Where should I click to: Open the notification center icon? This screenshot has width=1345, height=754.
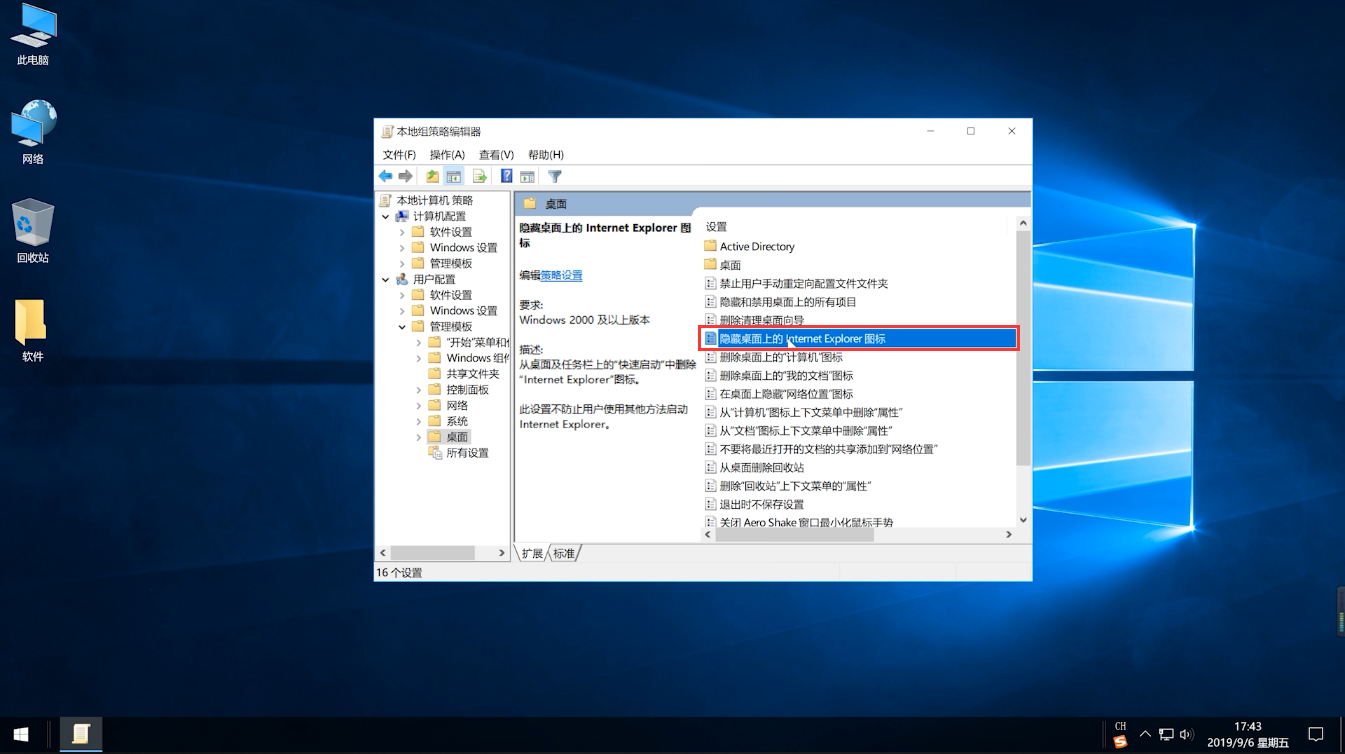(x=1316, y=735)
